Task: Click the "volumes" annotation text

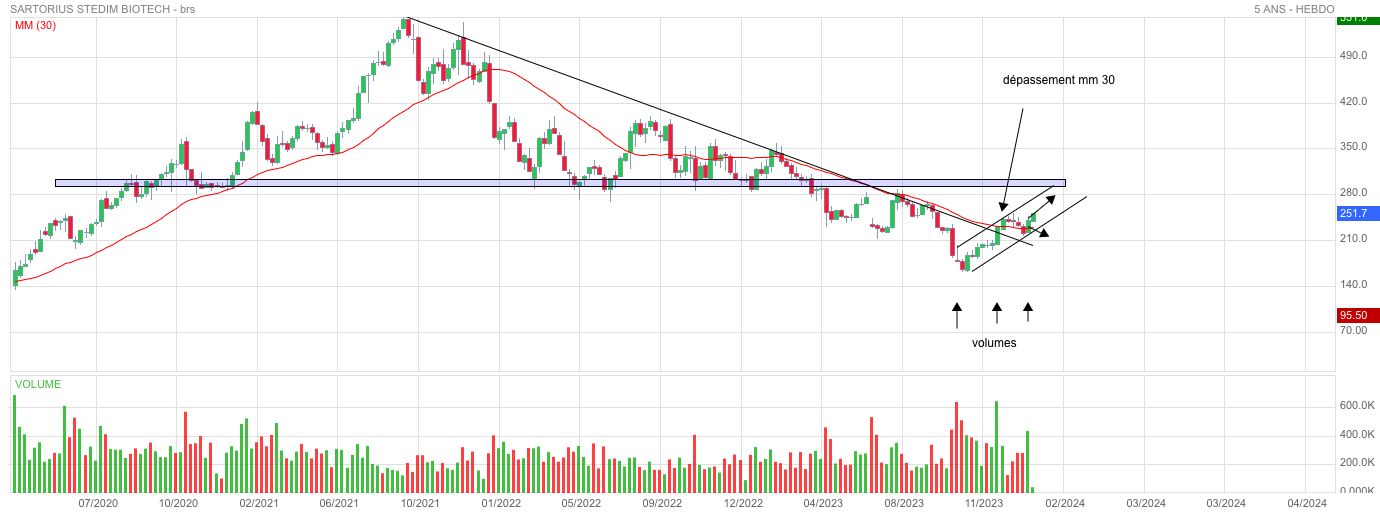Action: point(994,343)
